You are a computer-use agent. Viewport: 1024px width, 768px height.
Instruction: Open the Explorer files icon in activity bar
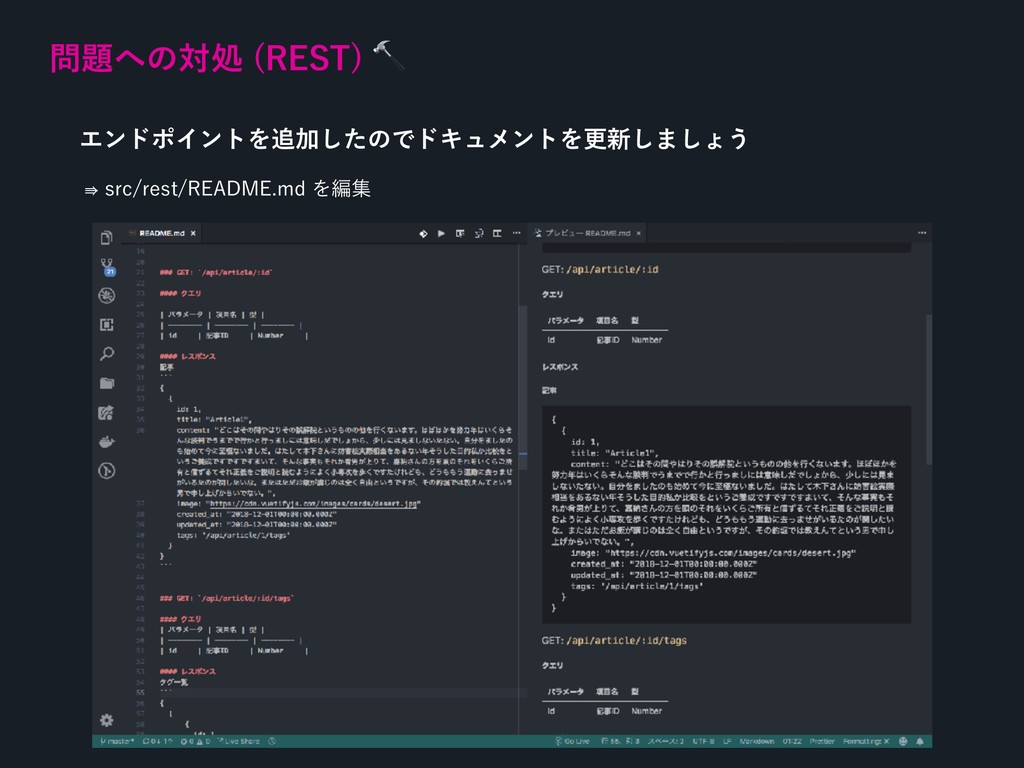[106, 238]
